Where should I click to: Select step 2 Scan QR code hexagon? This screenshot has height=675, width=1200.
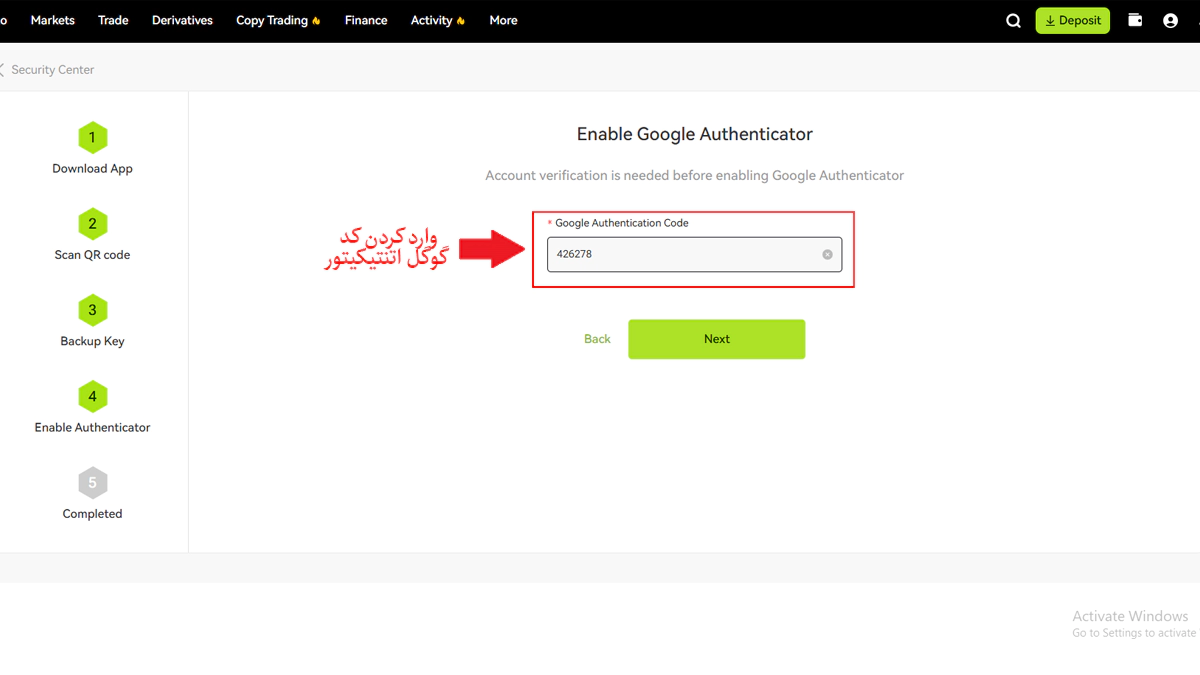(x=92, y=224)
